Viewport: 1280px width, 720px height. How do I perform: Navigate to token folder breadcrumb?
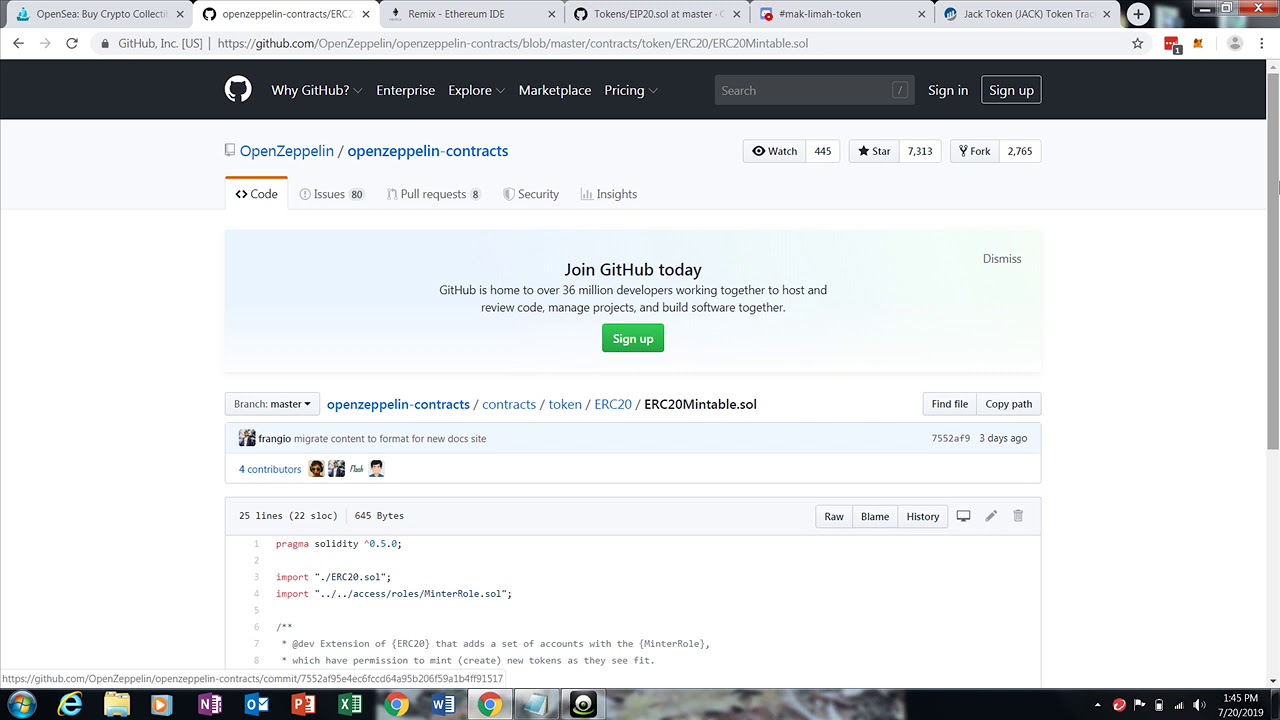[565, 404]
